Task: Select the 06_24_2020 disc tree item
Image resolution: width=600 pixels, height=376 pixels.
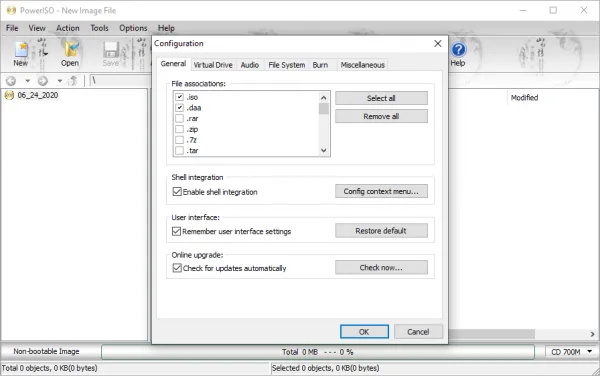Action: click(38, 95)
